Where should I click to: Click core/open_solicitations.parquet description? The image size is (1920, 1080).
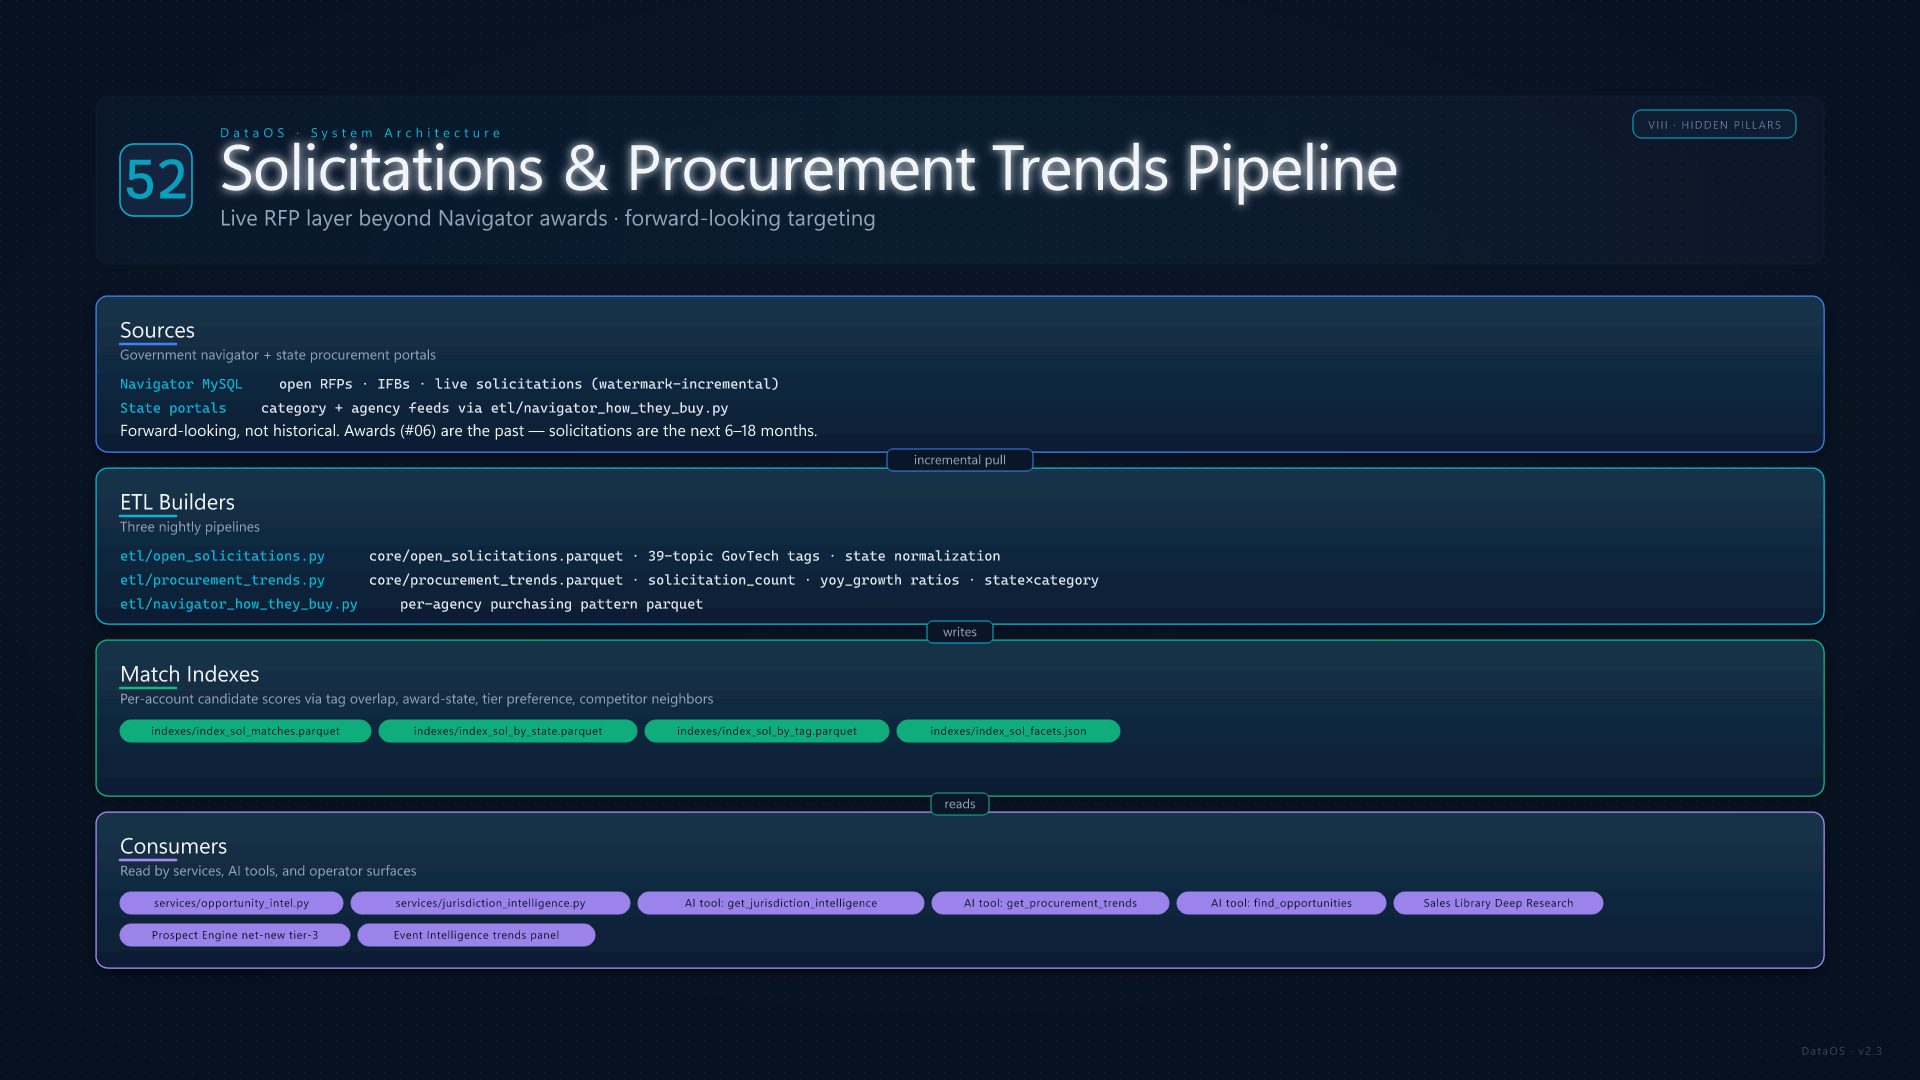point(685,556)
